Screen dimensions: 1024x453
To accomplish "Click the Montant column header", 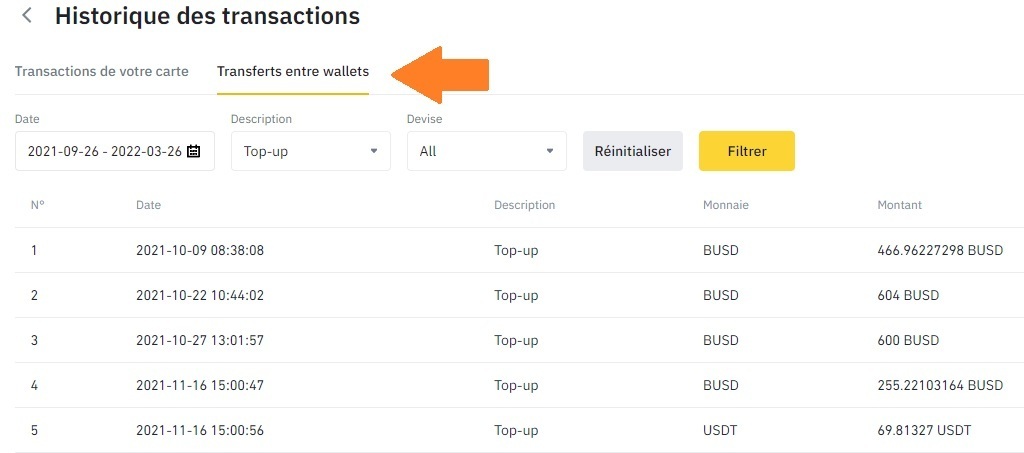I will (899, 205).
